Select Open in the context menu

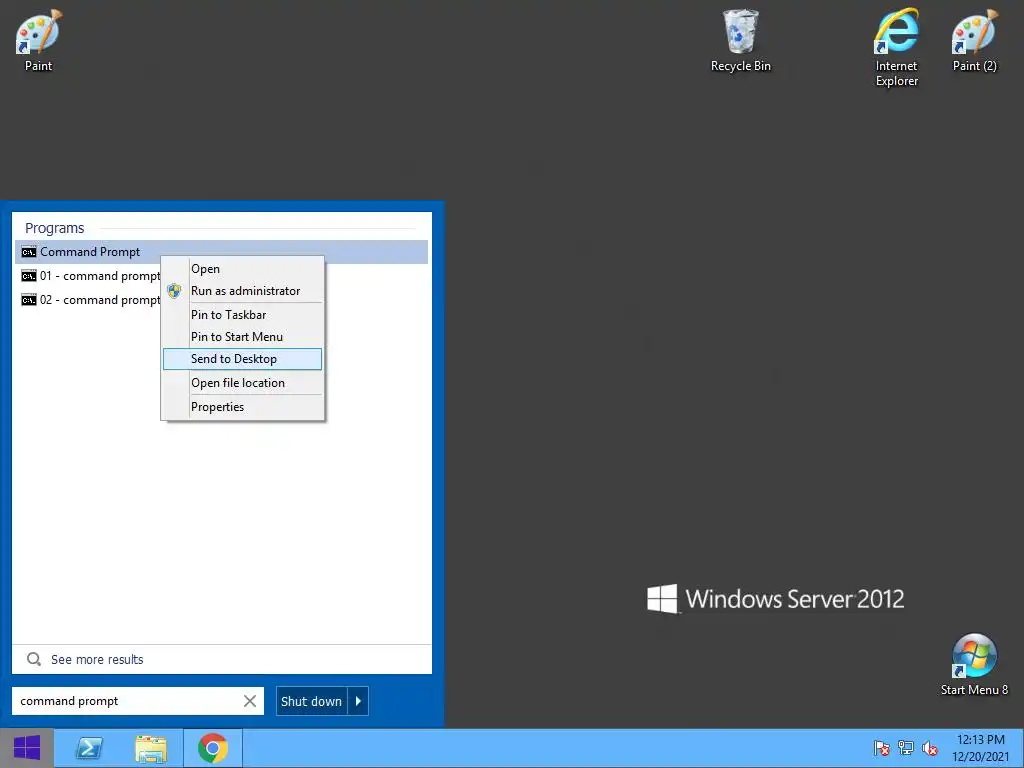point(242,269)
